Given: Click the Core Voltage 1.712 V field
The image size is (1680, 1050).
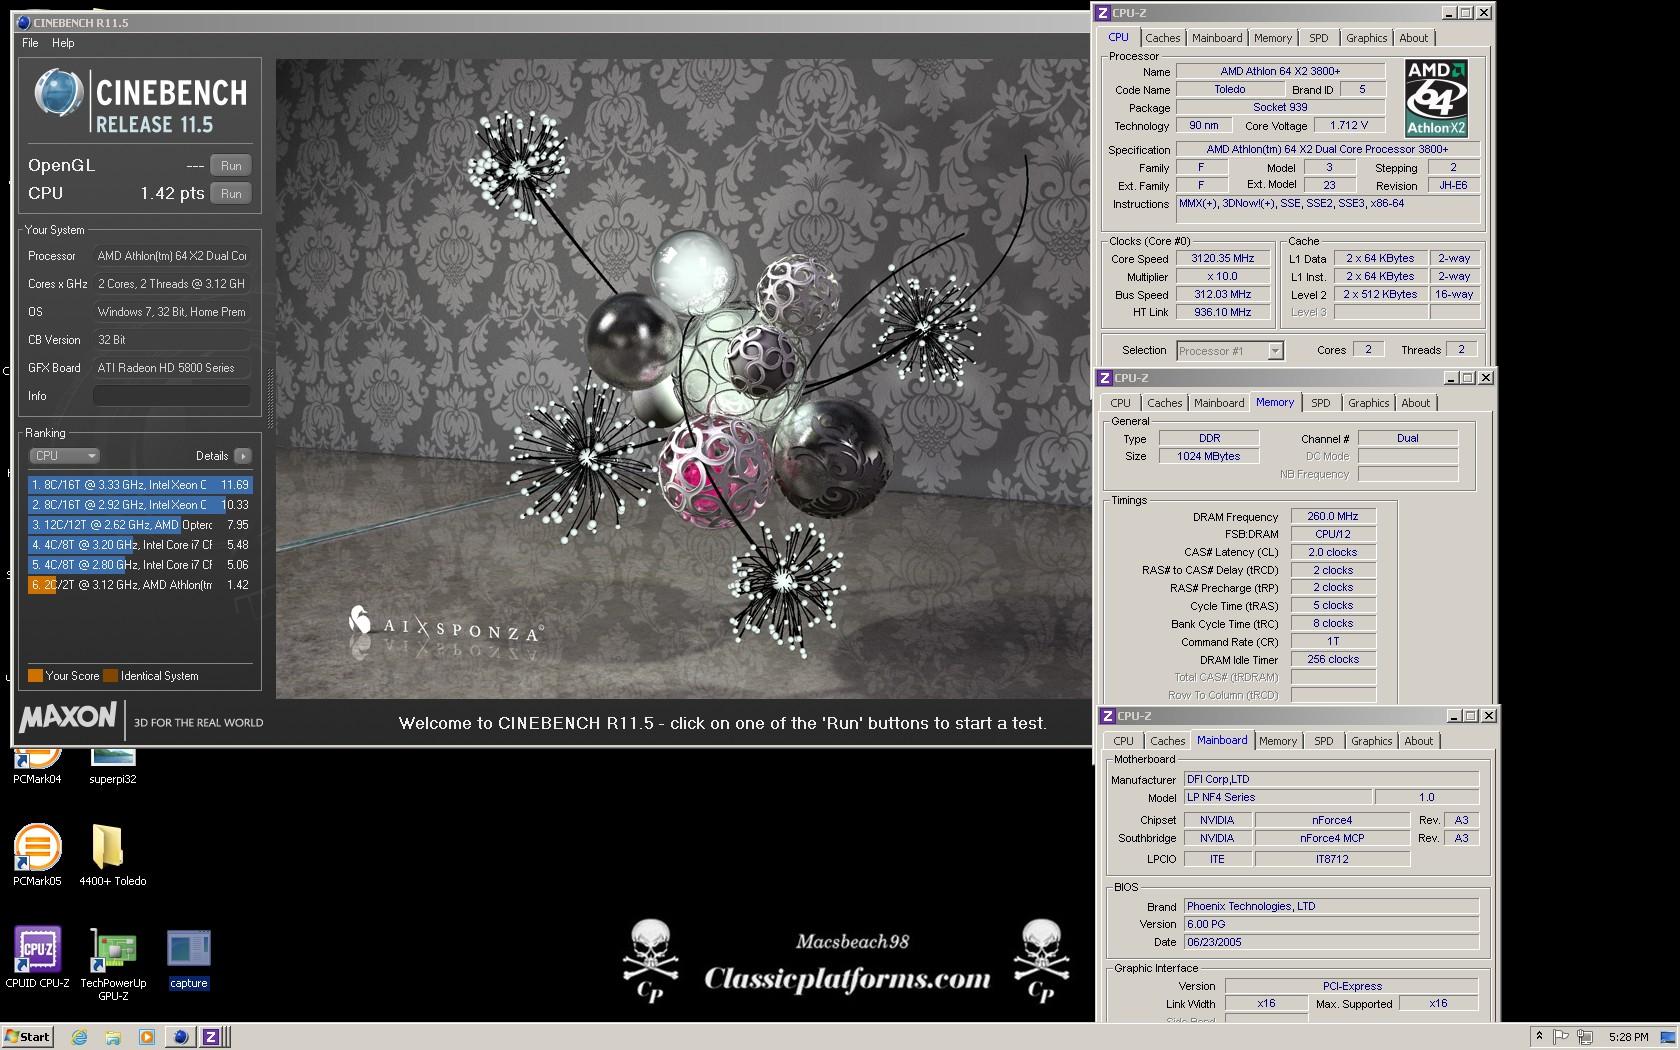Looking at the screenshot, I should 1349,126.
